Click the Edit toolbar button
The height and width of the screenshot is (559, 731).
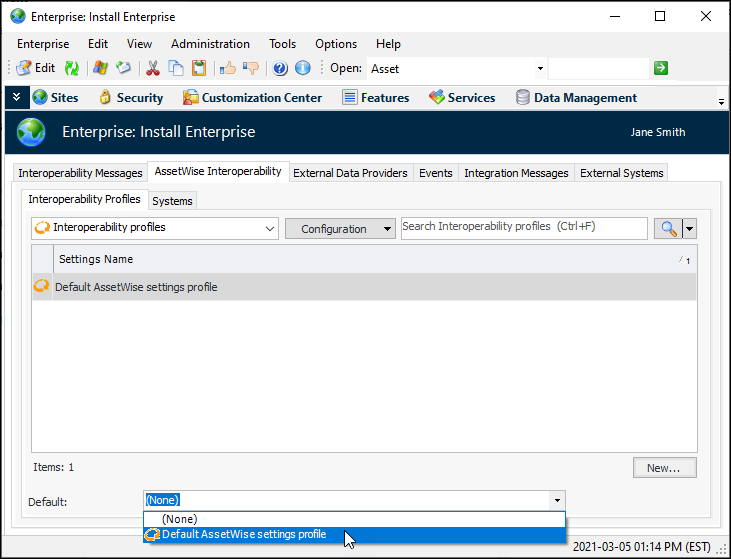35,68
